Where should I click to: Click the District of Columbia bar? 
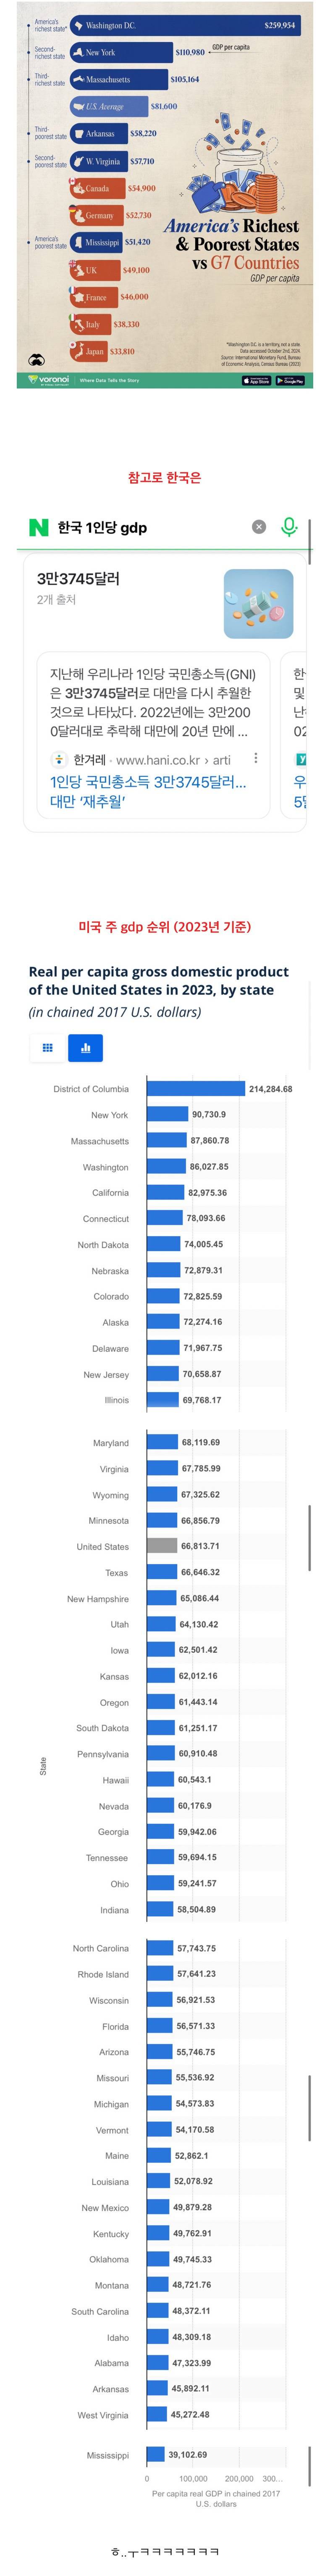tap(195, 1088)
